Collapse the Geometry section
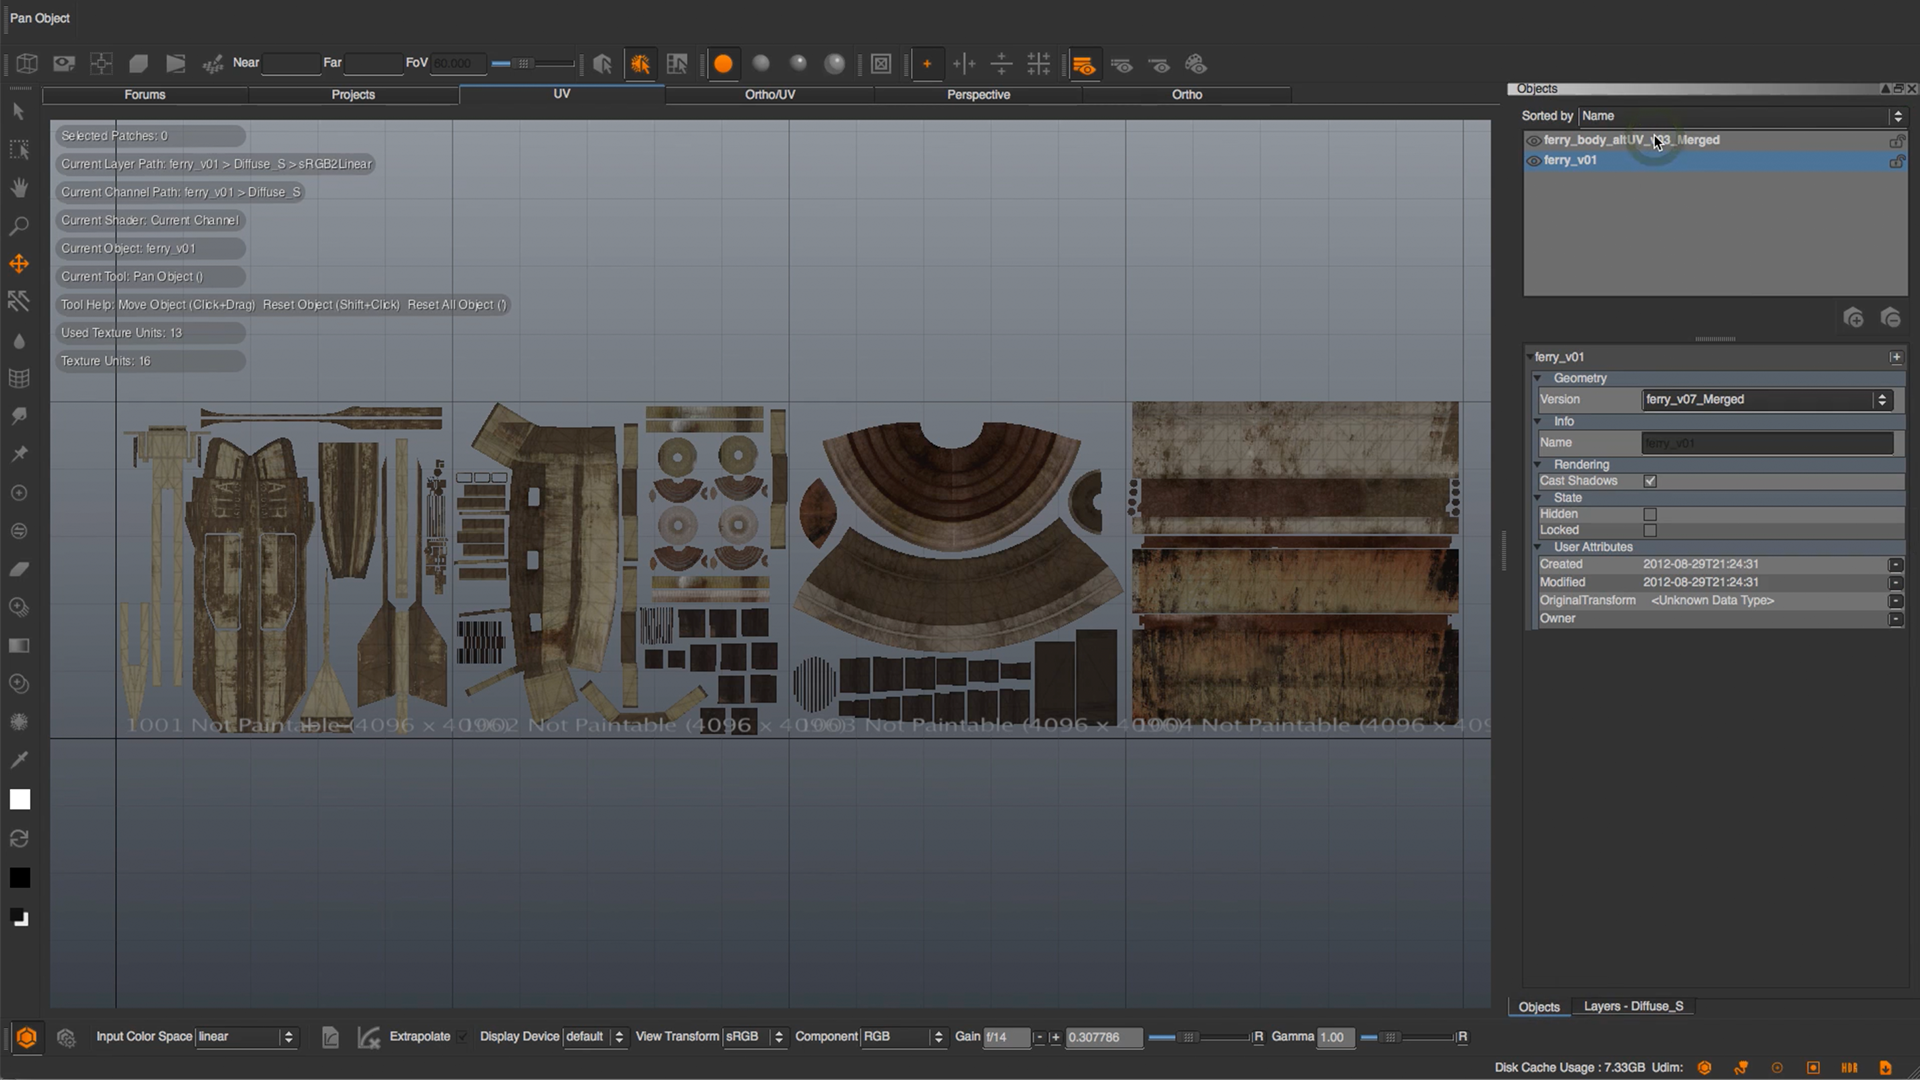1920x1080 pixels. [1538, 379]
